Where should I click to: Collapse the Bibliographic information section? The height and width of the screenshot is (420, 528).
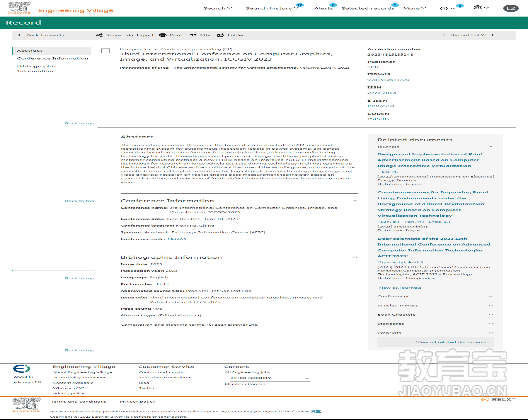click(x=355, y=257)
